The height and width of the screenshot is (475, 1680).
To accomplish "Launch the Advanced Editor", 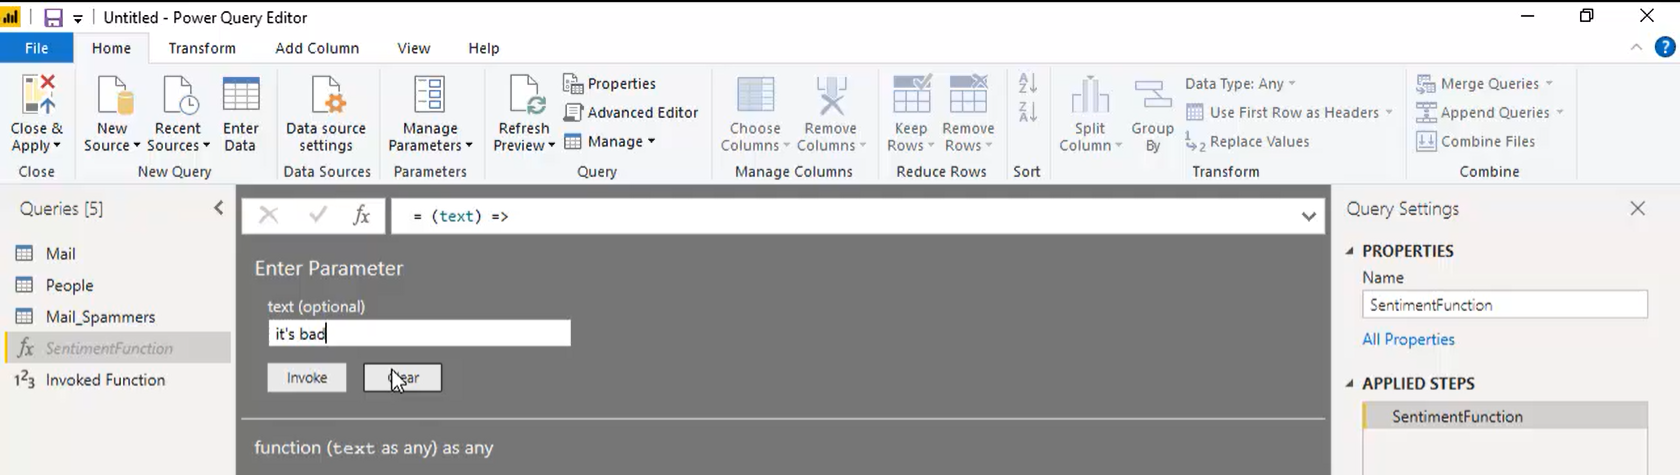I will coord(631,112).
